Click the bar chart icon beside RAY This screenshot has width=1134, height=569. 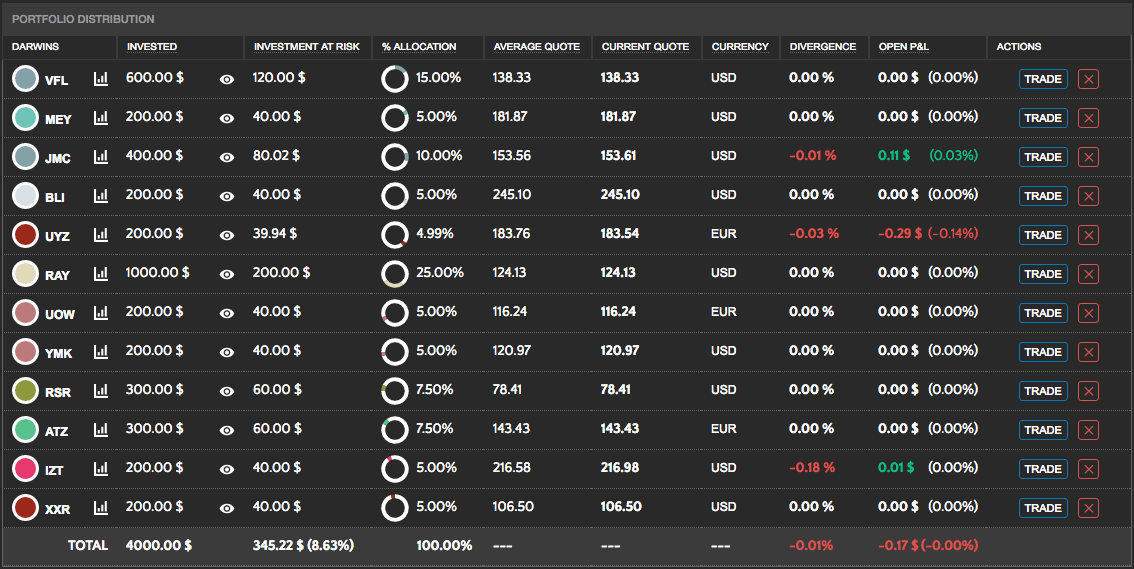101,273
